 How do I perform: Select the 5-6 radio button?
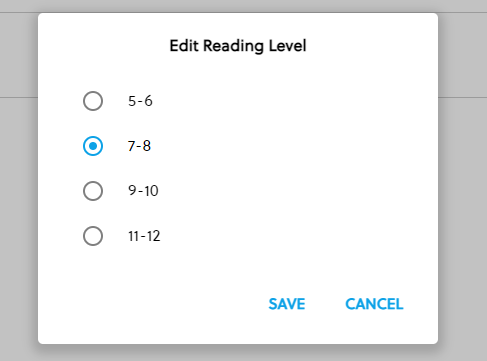pos(93,101)
